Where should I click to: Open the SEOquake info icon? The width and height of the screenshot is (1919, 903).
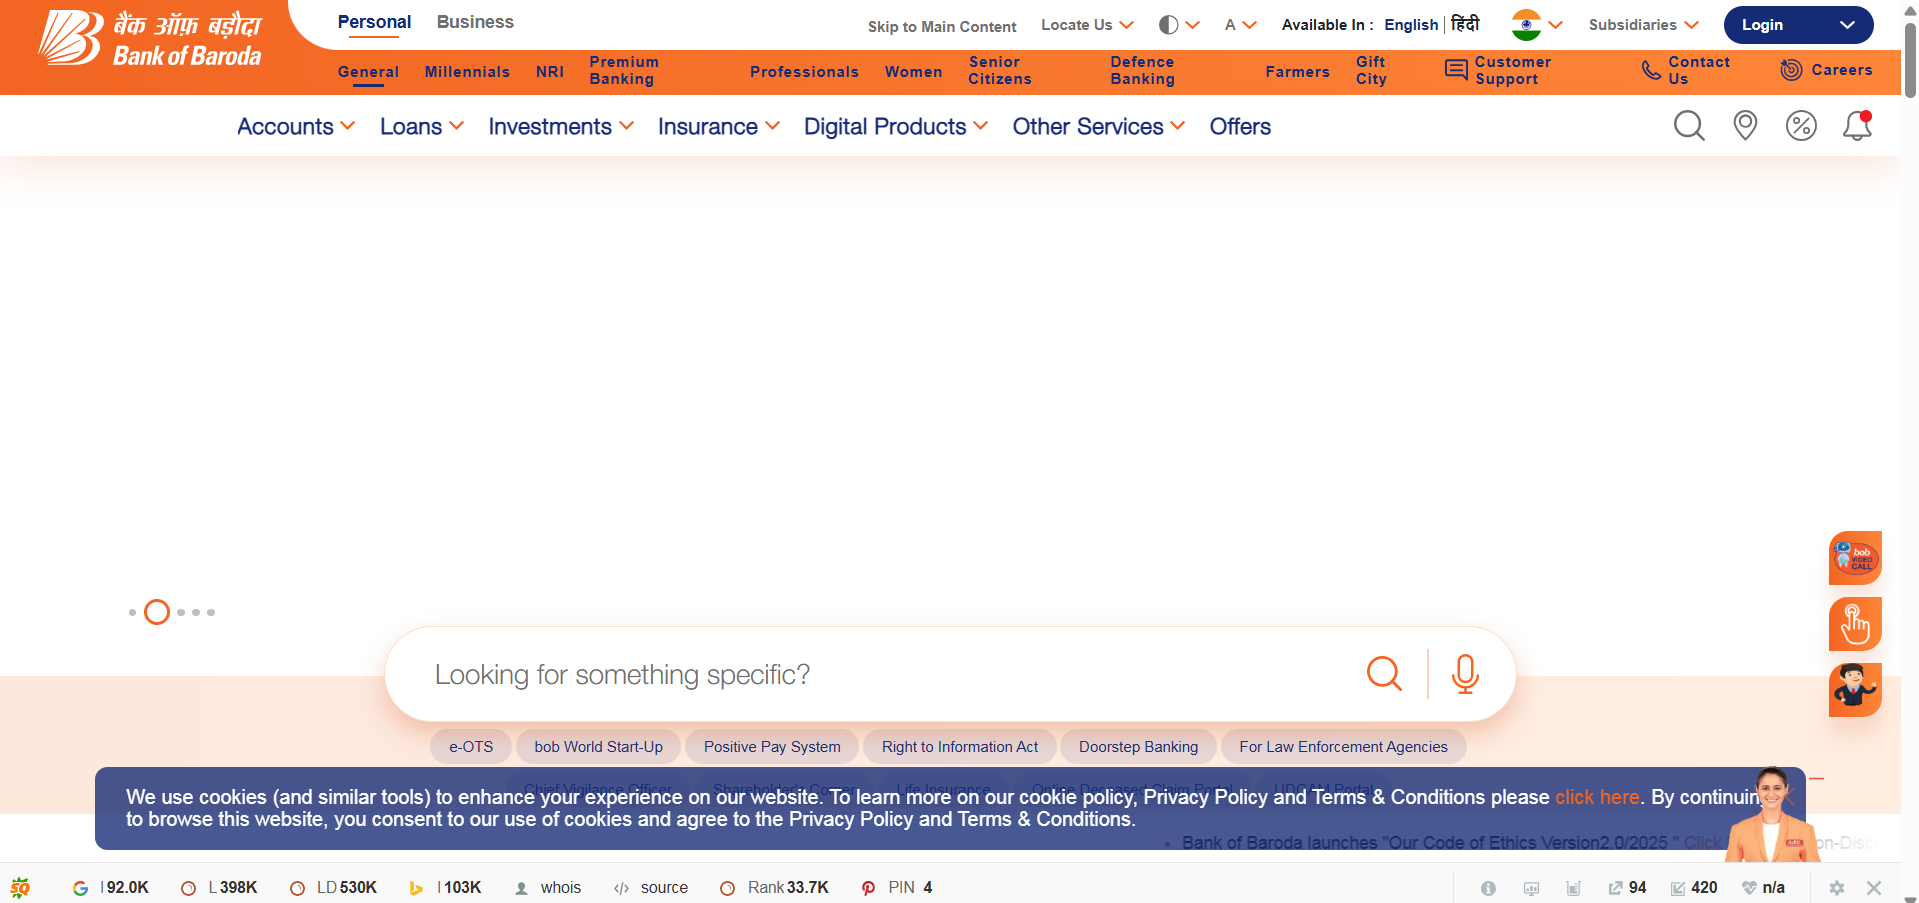(x=1488, y=888)
